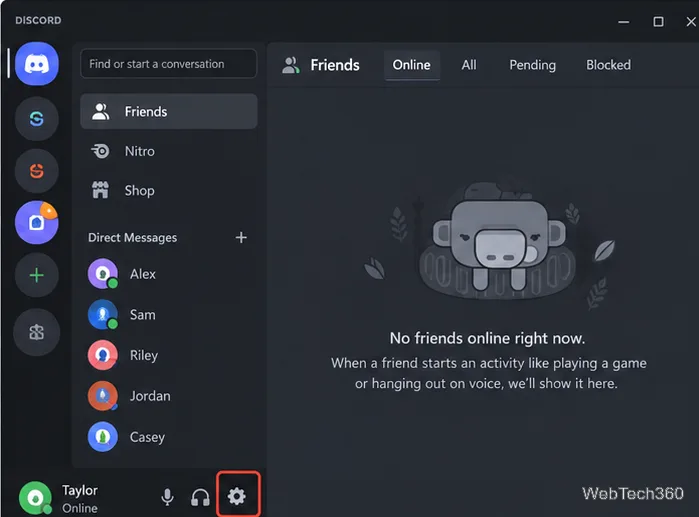Open the orange S server icon
Screen dimensions: 699x517
(37, 171)
